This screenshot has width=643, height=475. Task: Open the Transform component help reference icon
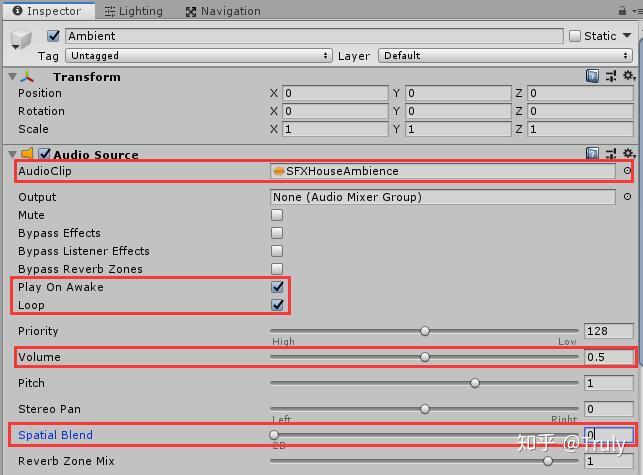(x=592, y=76)
